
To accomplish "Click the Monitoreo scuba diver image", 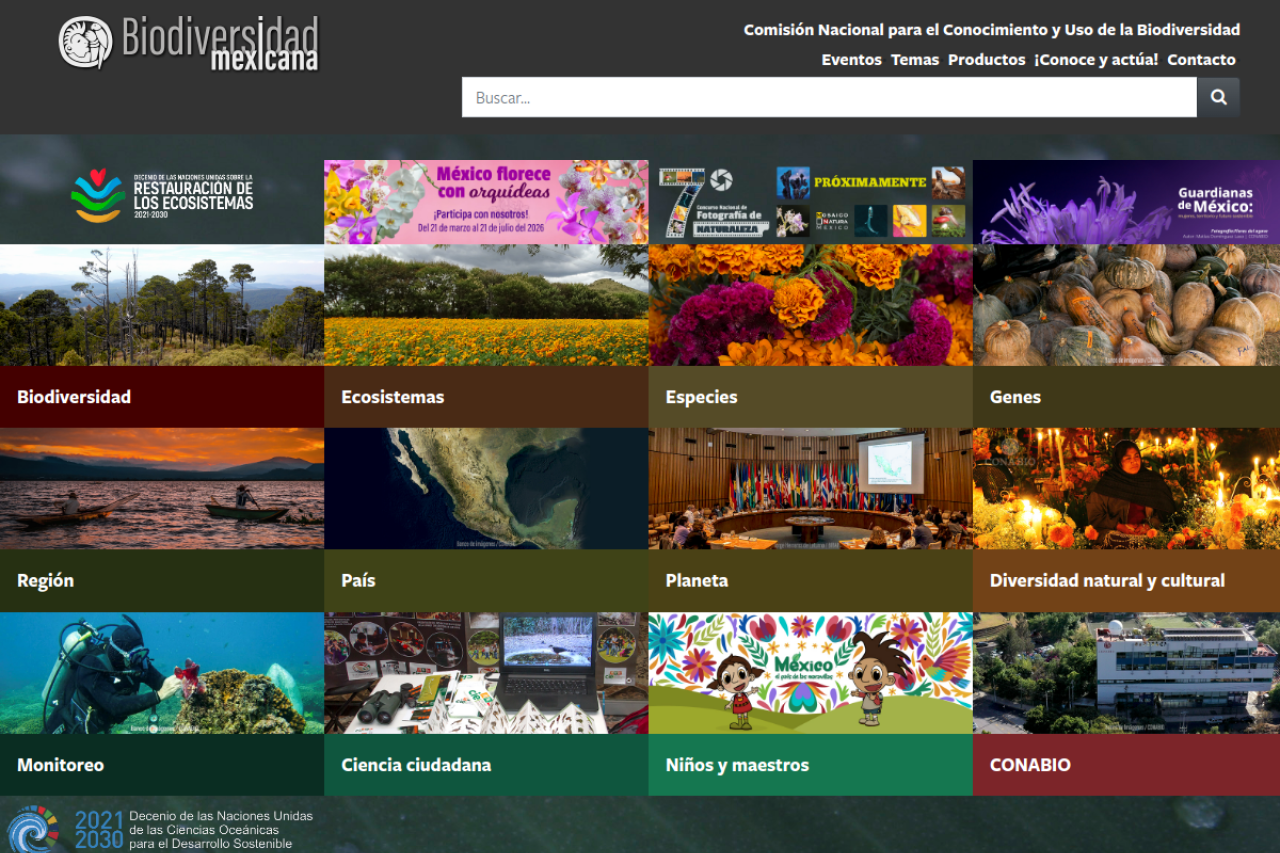I will click(162, 673).
